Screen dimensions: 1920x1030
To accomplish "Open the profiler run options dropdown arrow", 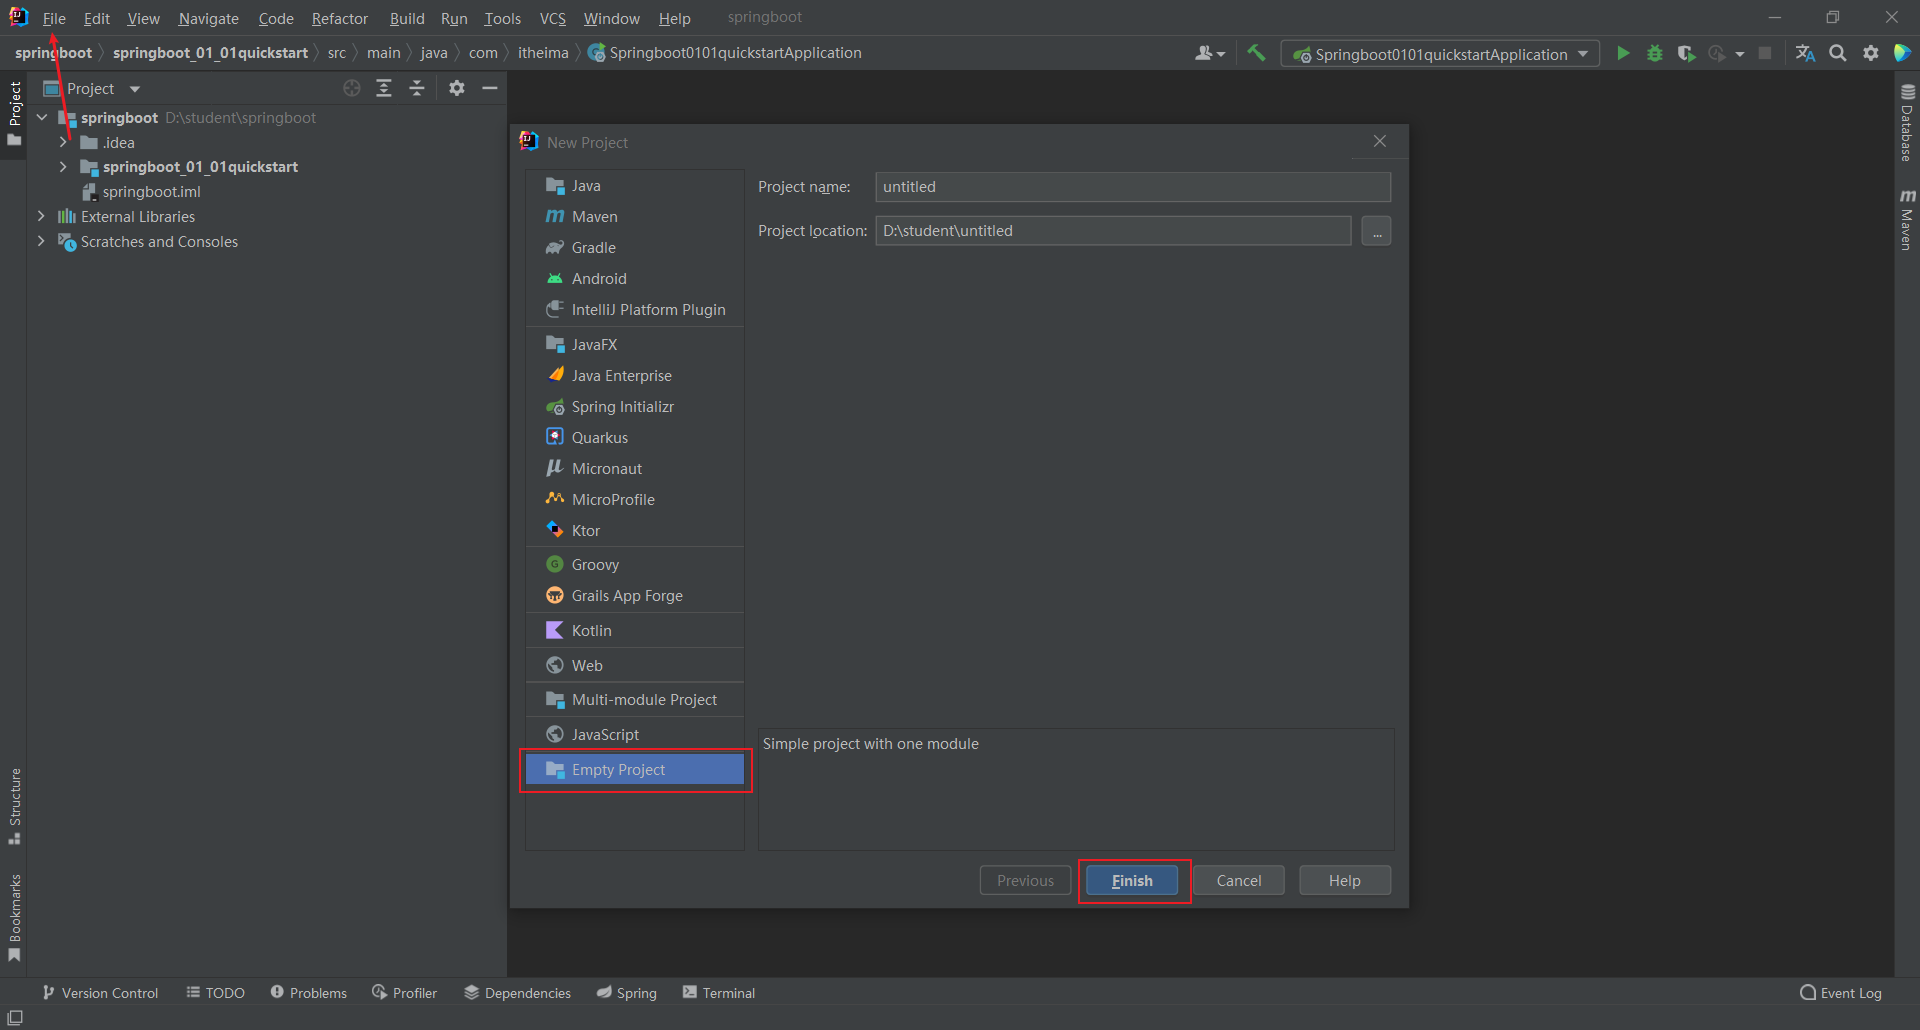I will pos(1740,54).
